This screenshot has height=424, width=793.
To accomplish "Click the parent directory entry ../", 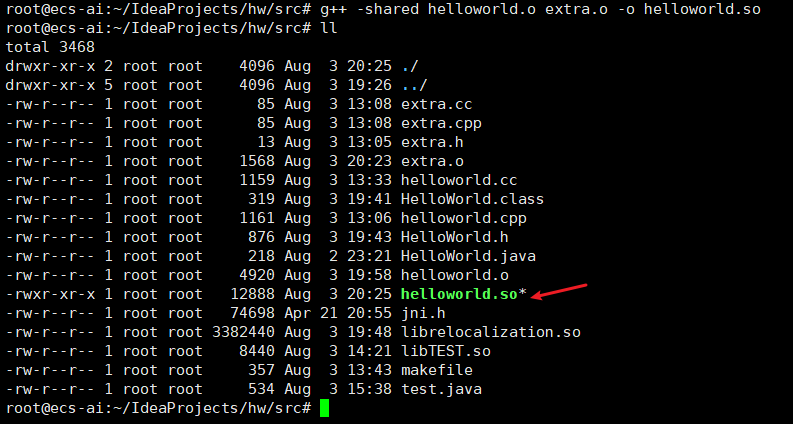I will pyautogui.click(x=414, y=85).
